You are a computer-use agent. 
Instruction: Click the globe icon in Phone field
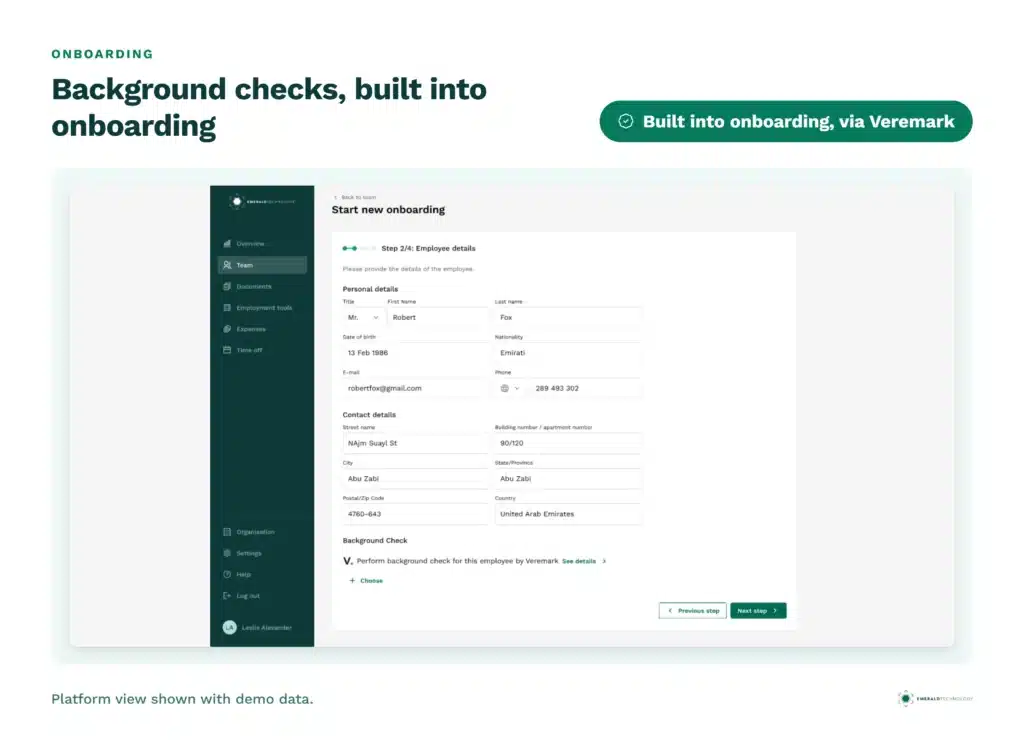tap(505, 388)
